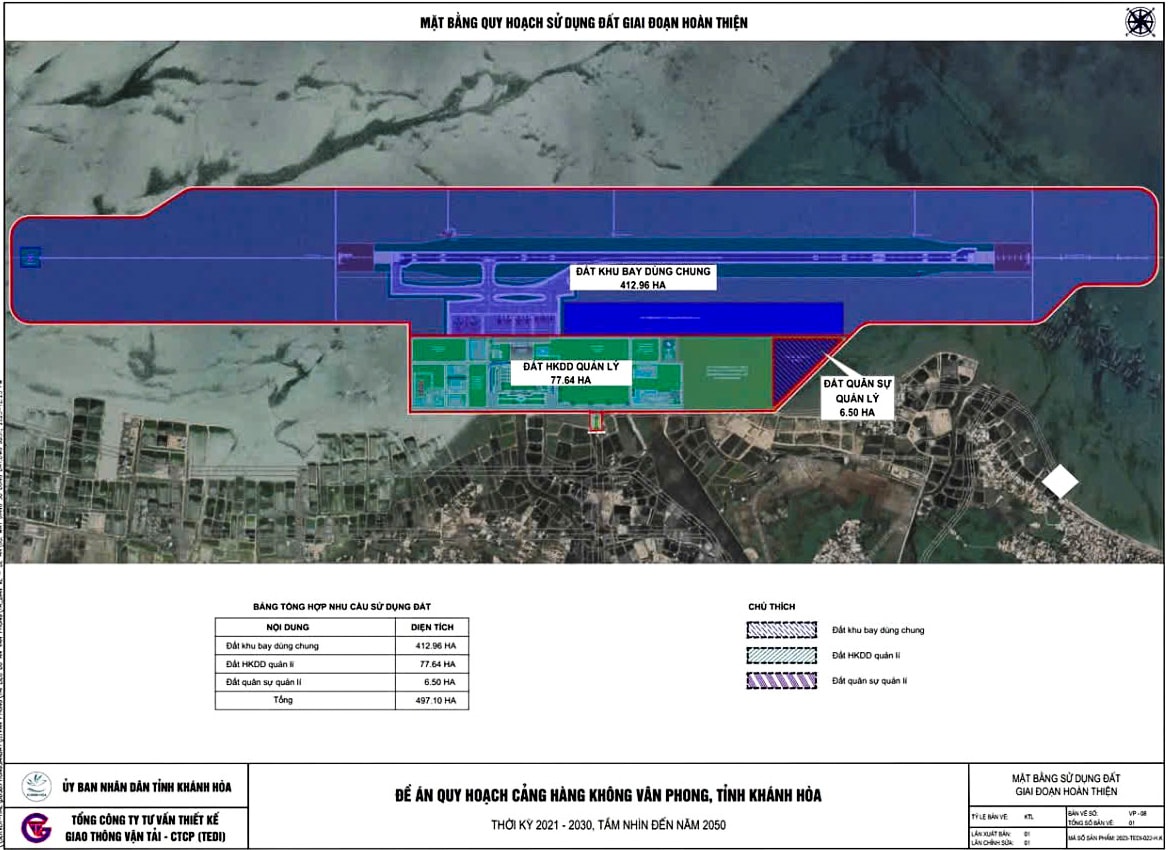This screenshot has width=1168, height=850.
Task: Click the compass rose icon in top-right corner
Action: pos(1139,20)
